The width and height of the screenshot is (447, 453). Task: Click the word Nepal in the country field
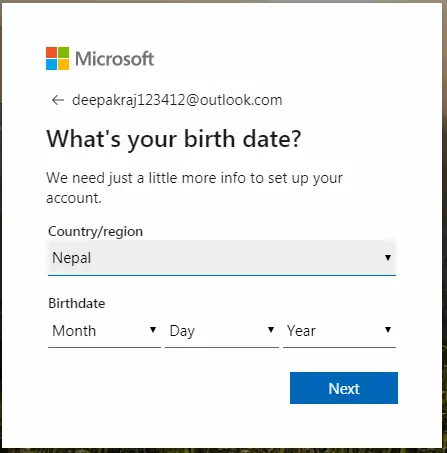pyautogui.click(x=71, y=258)
